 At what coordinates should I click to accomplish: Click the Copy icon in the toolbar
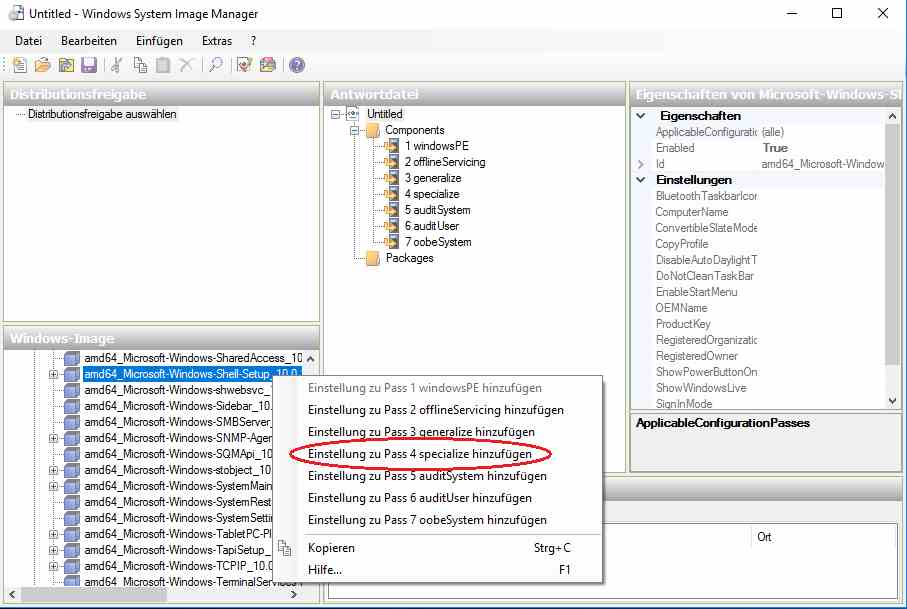click(x=140, y=65)
